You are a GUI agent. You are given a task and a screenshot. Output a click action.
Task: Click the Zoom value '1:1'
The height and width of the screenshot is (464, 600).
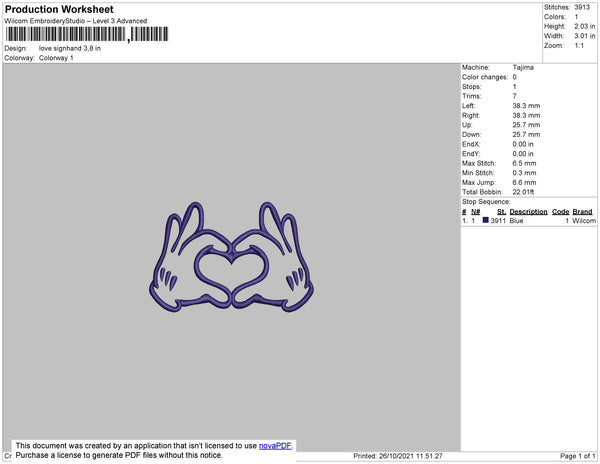tap(579, 46)
